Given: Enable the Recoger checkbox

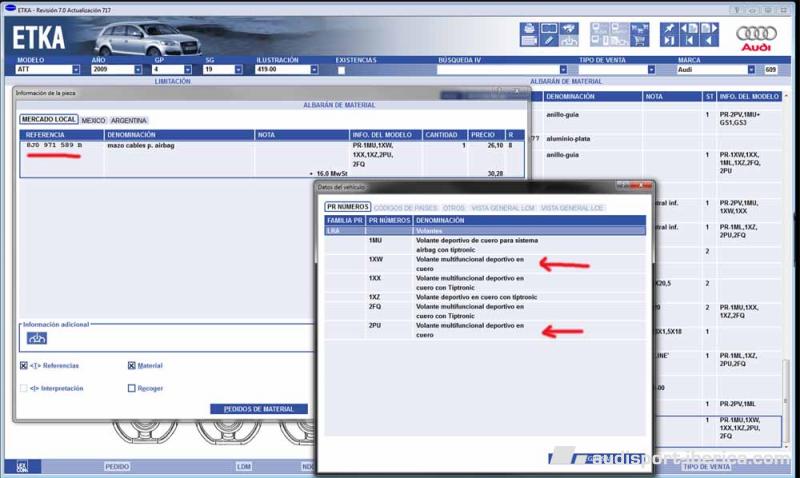Looking at the screenshot, I should tap(131, 388).
